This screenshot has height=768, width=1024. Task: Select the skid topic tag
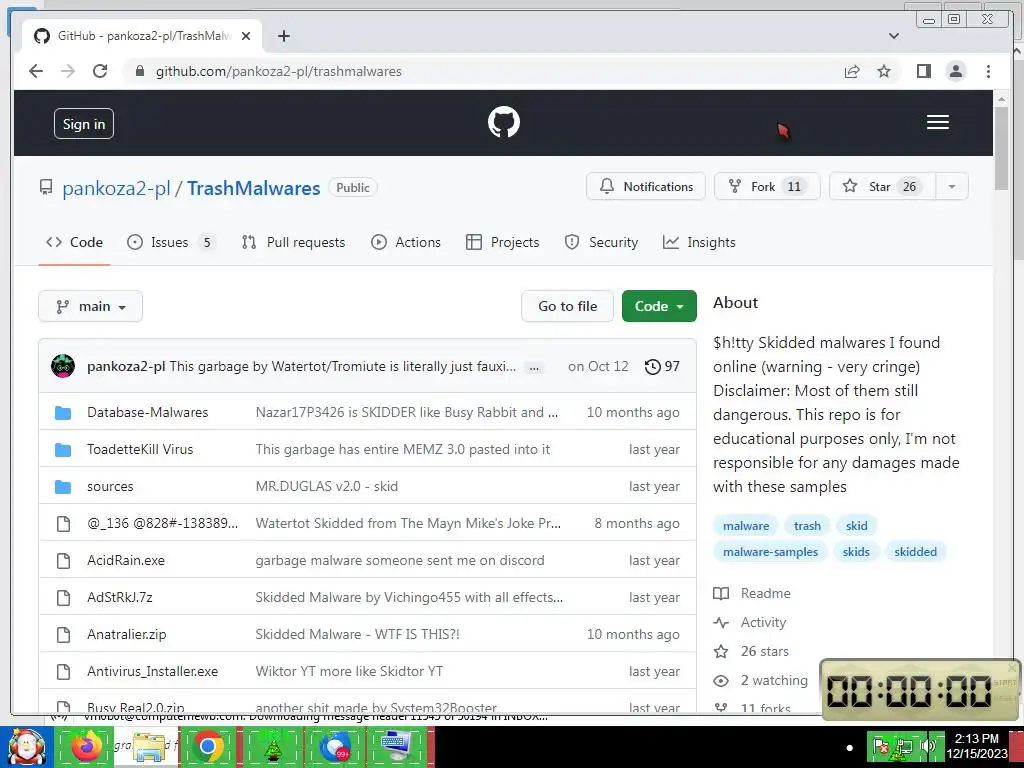click(856, 526)
